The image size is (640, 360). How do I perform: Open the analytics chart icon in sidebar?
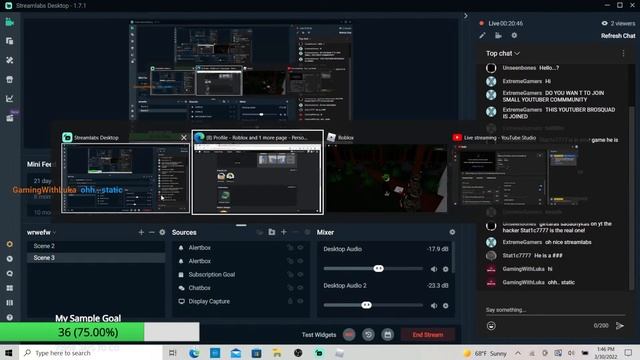9,98
